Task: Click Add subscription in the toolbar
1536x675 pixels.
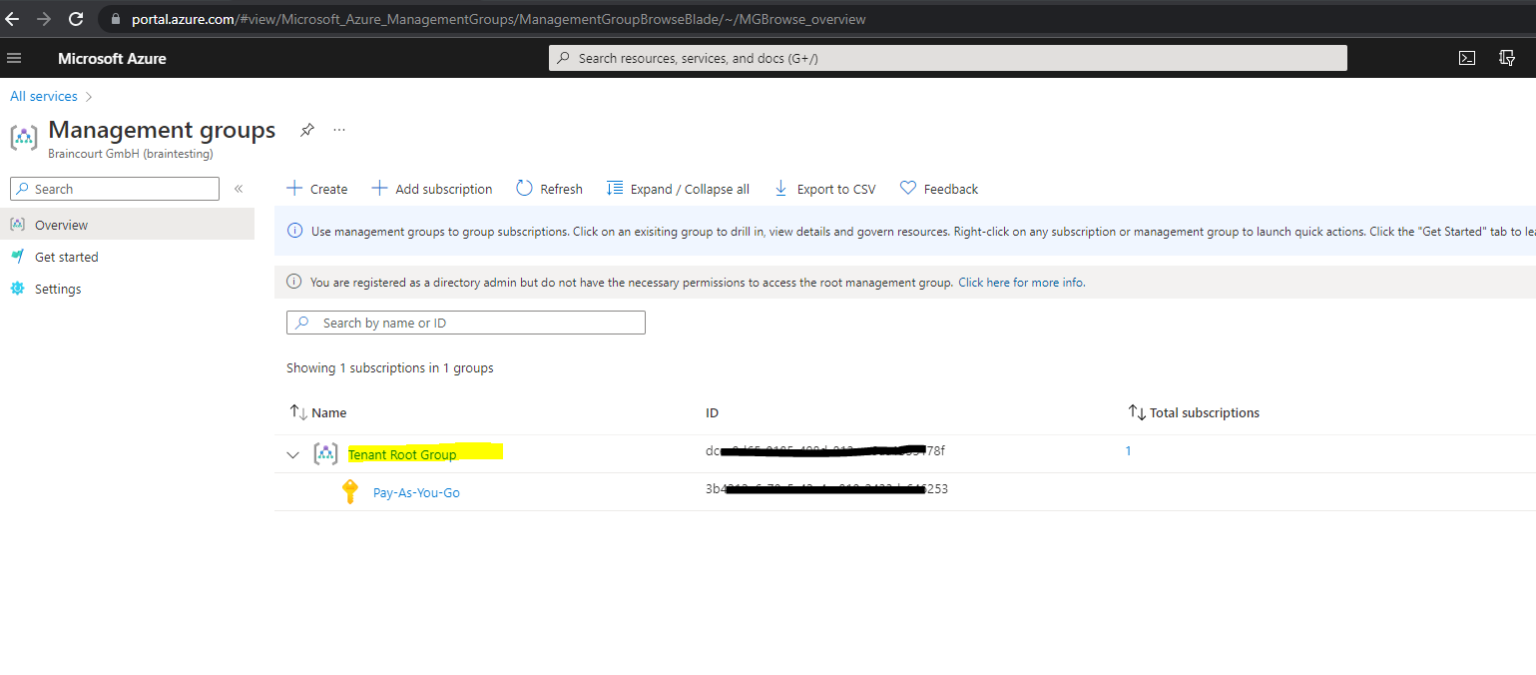Action: tap(432, 188)
